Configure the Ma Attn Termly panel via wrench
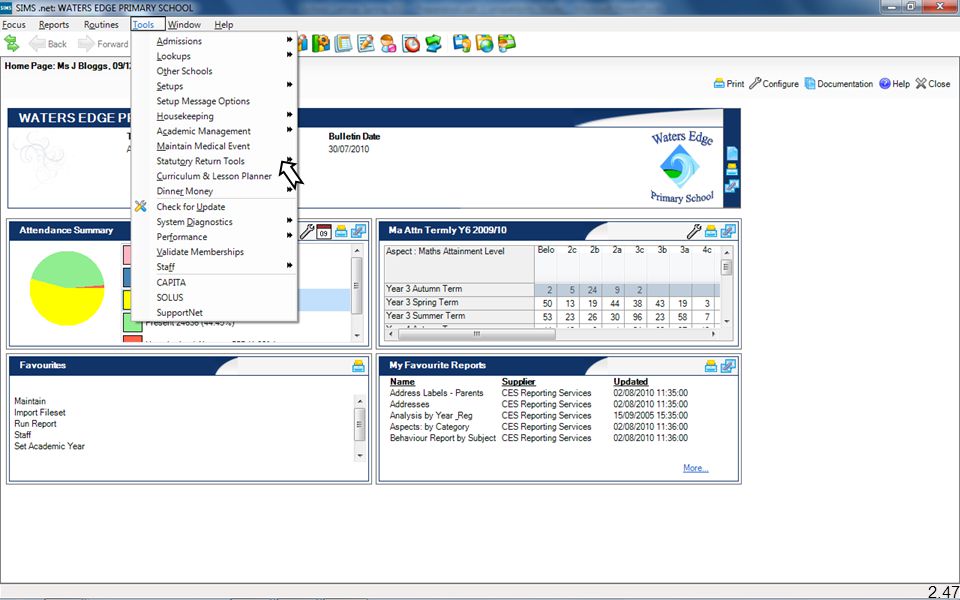The width and height of the screenshot is (960, 600). [694, 231]
